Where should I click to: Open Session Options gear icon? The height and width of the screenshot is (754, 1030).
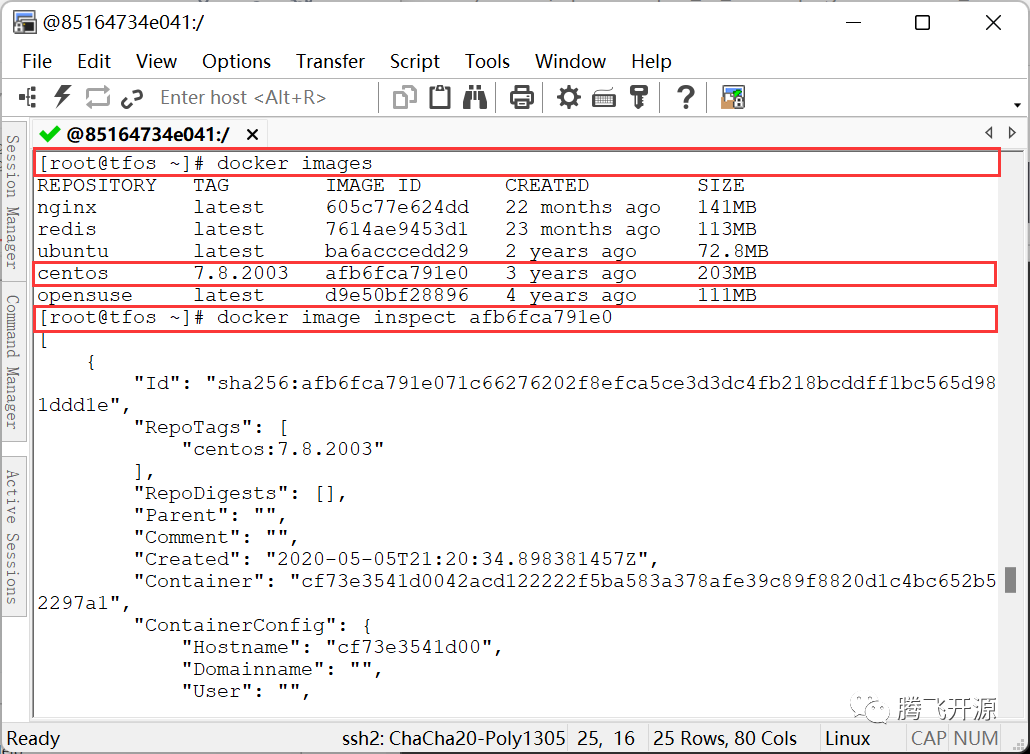[x=568, y=98]
